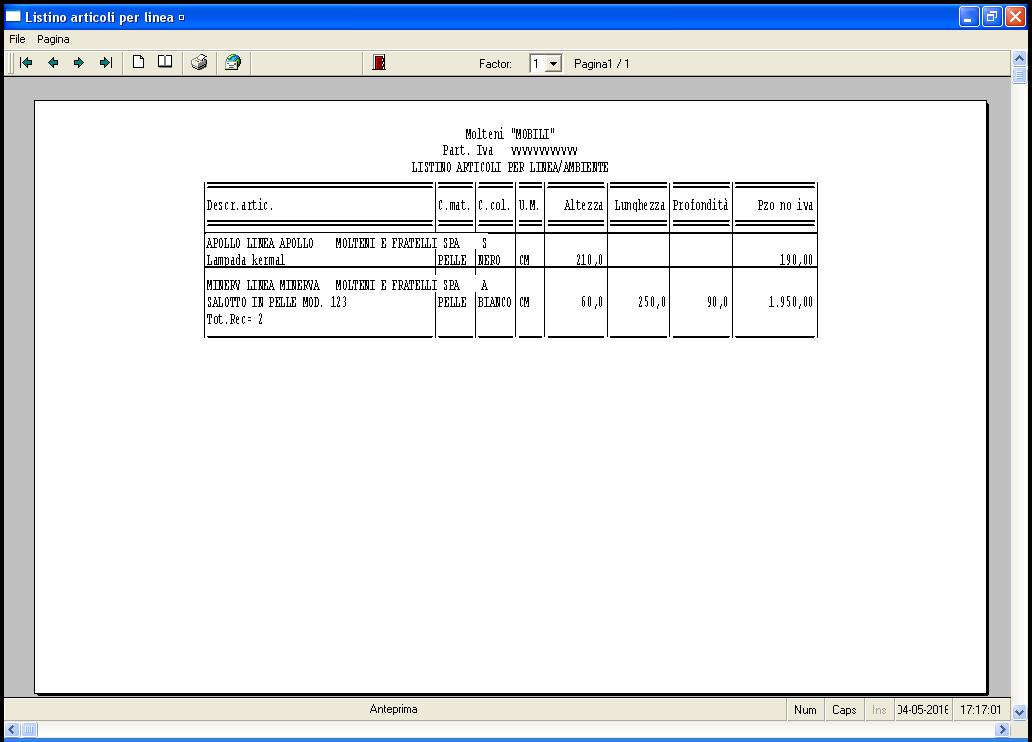
Task: Switch to single page view
Action: click(138, 63)
